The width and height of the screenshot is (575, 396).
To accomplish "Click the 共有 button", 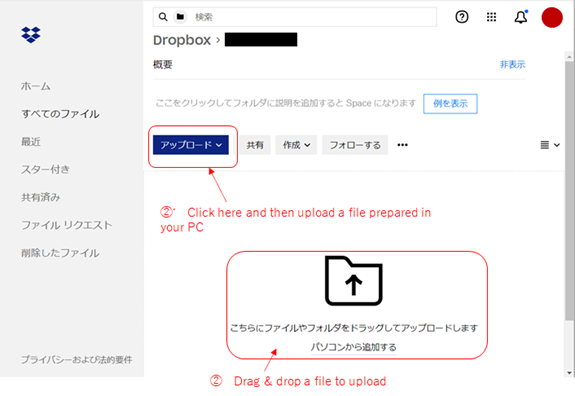I will 255,145.
